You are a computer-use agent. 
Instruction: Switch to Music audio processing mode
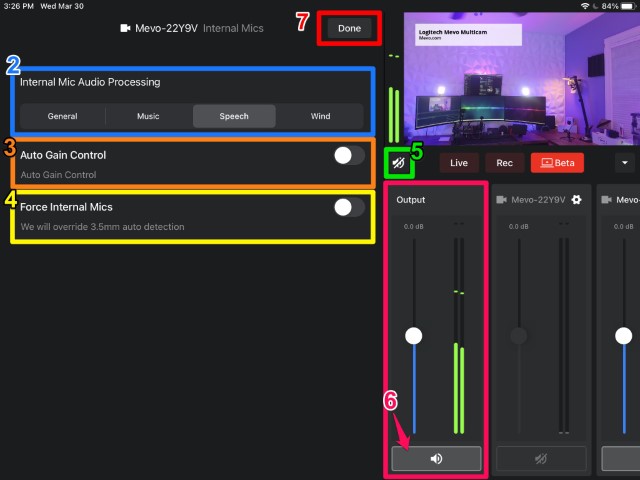148,116
